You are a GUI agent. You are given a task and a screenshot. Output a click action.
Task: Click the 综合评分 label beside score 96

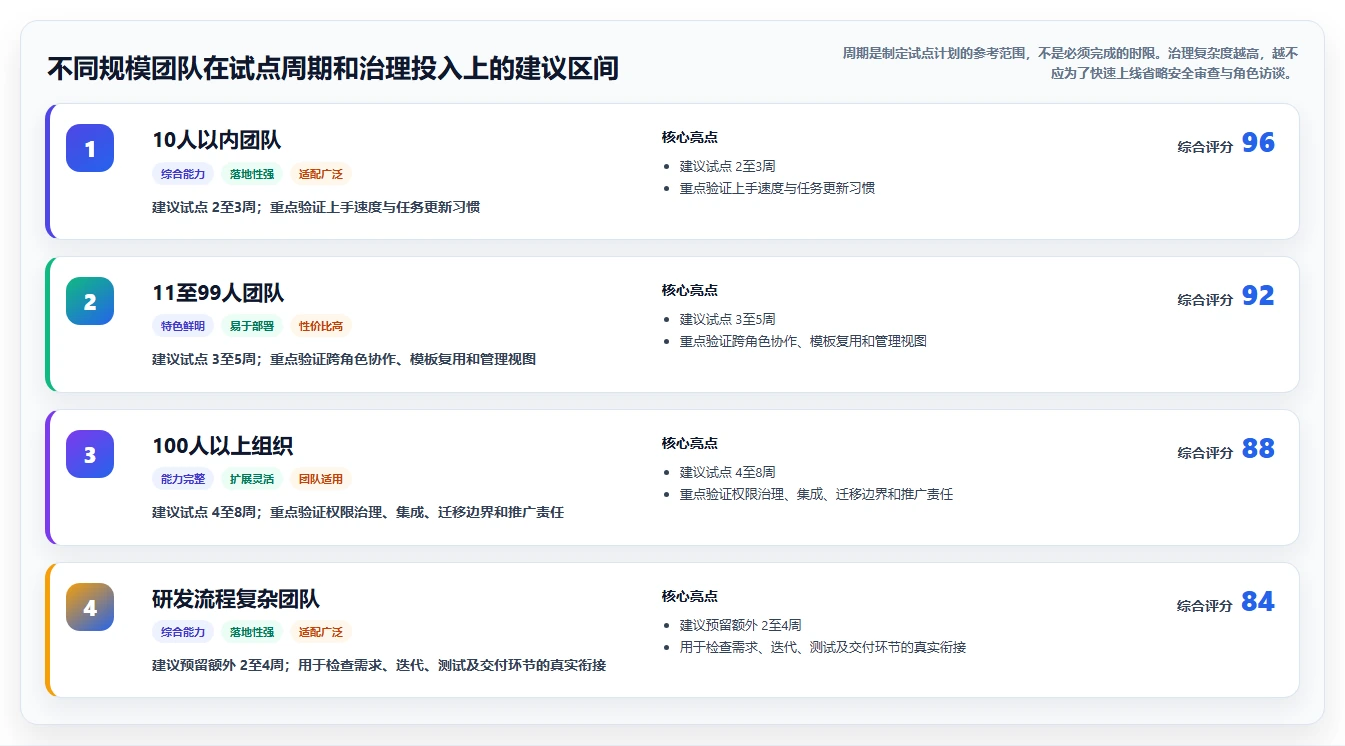tap(1205, 147)
